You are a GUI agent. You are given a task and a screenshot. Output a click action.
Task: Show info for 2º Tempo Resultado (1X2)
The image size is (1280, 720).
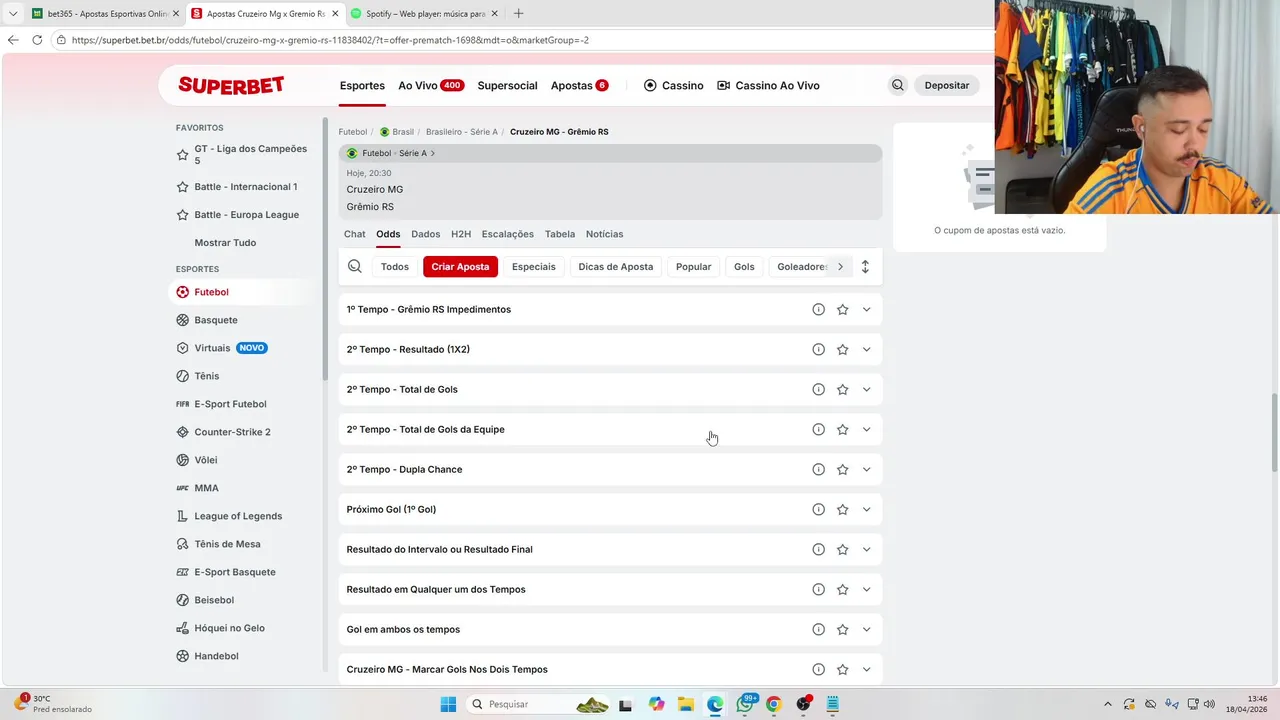point(818,349)
